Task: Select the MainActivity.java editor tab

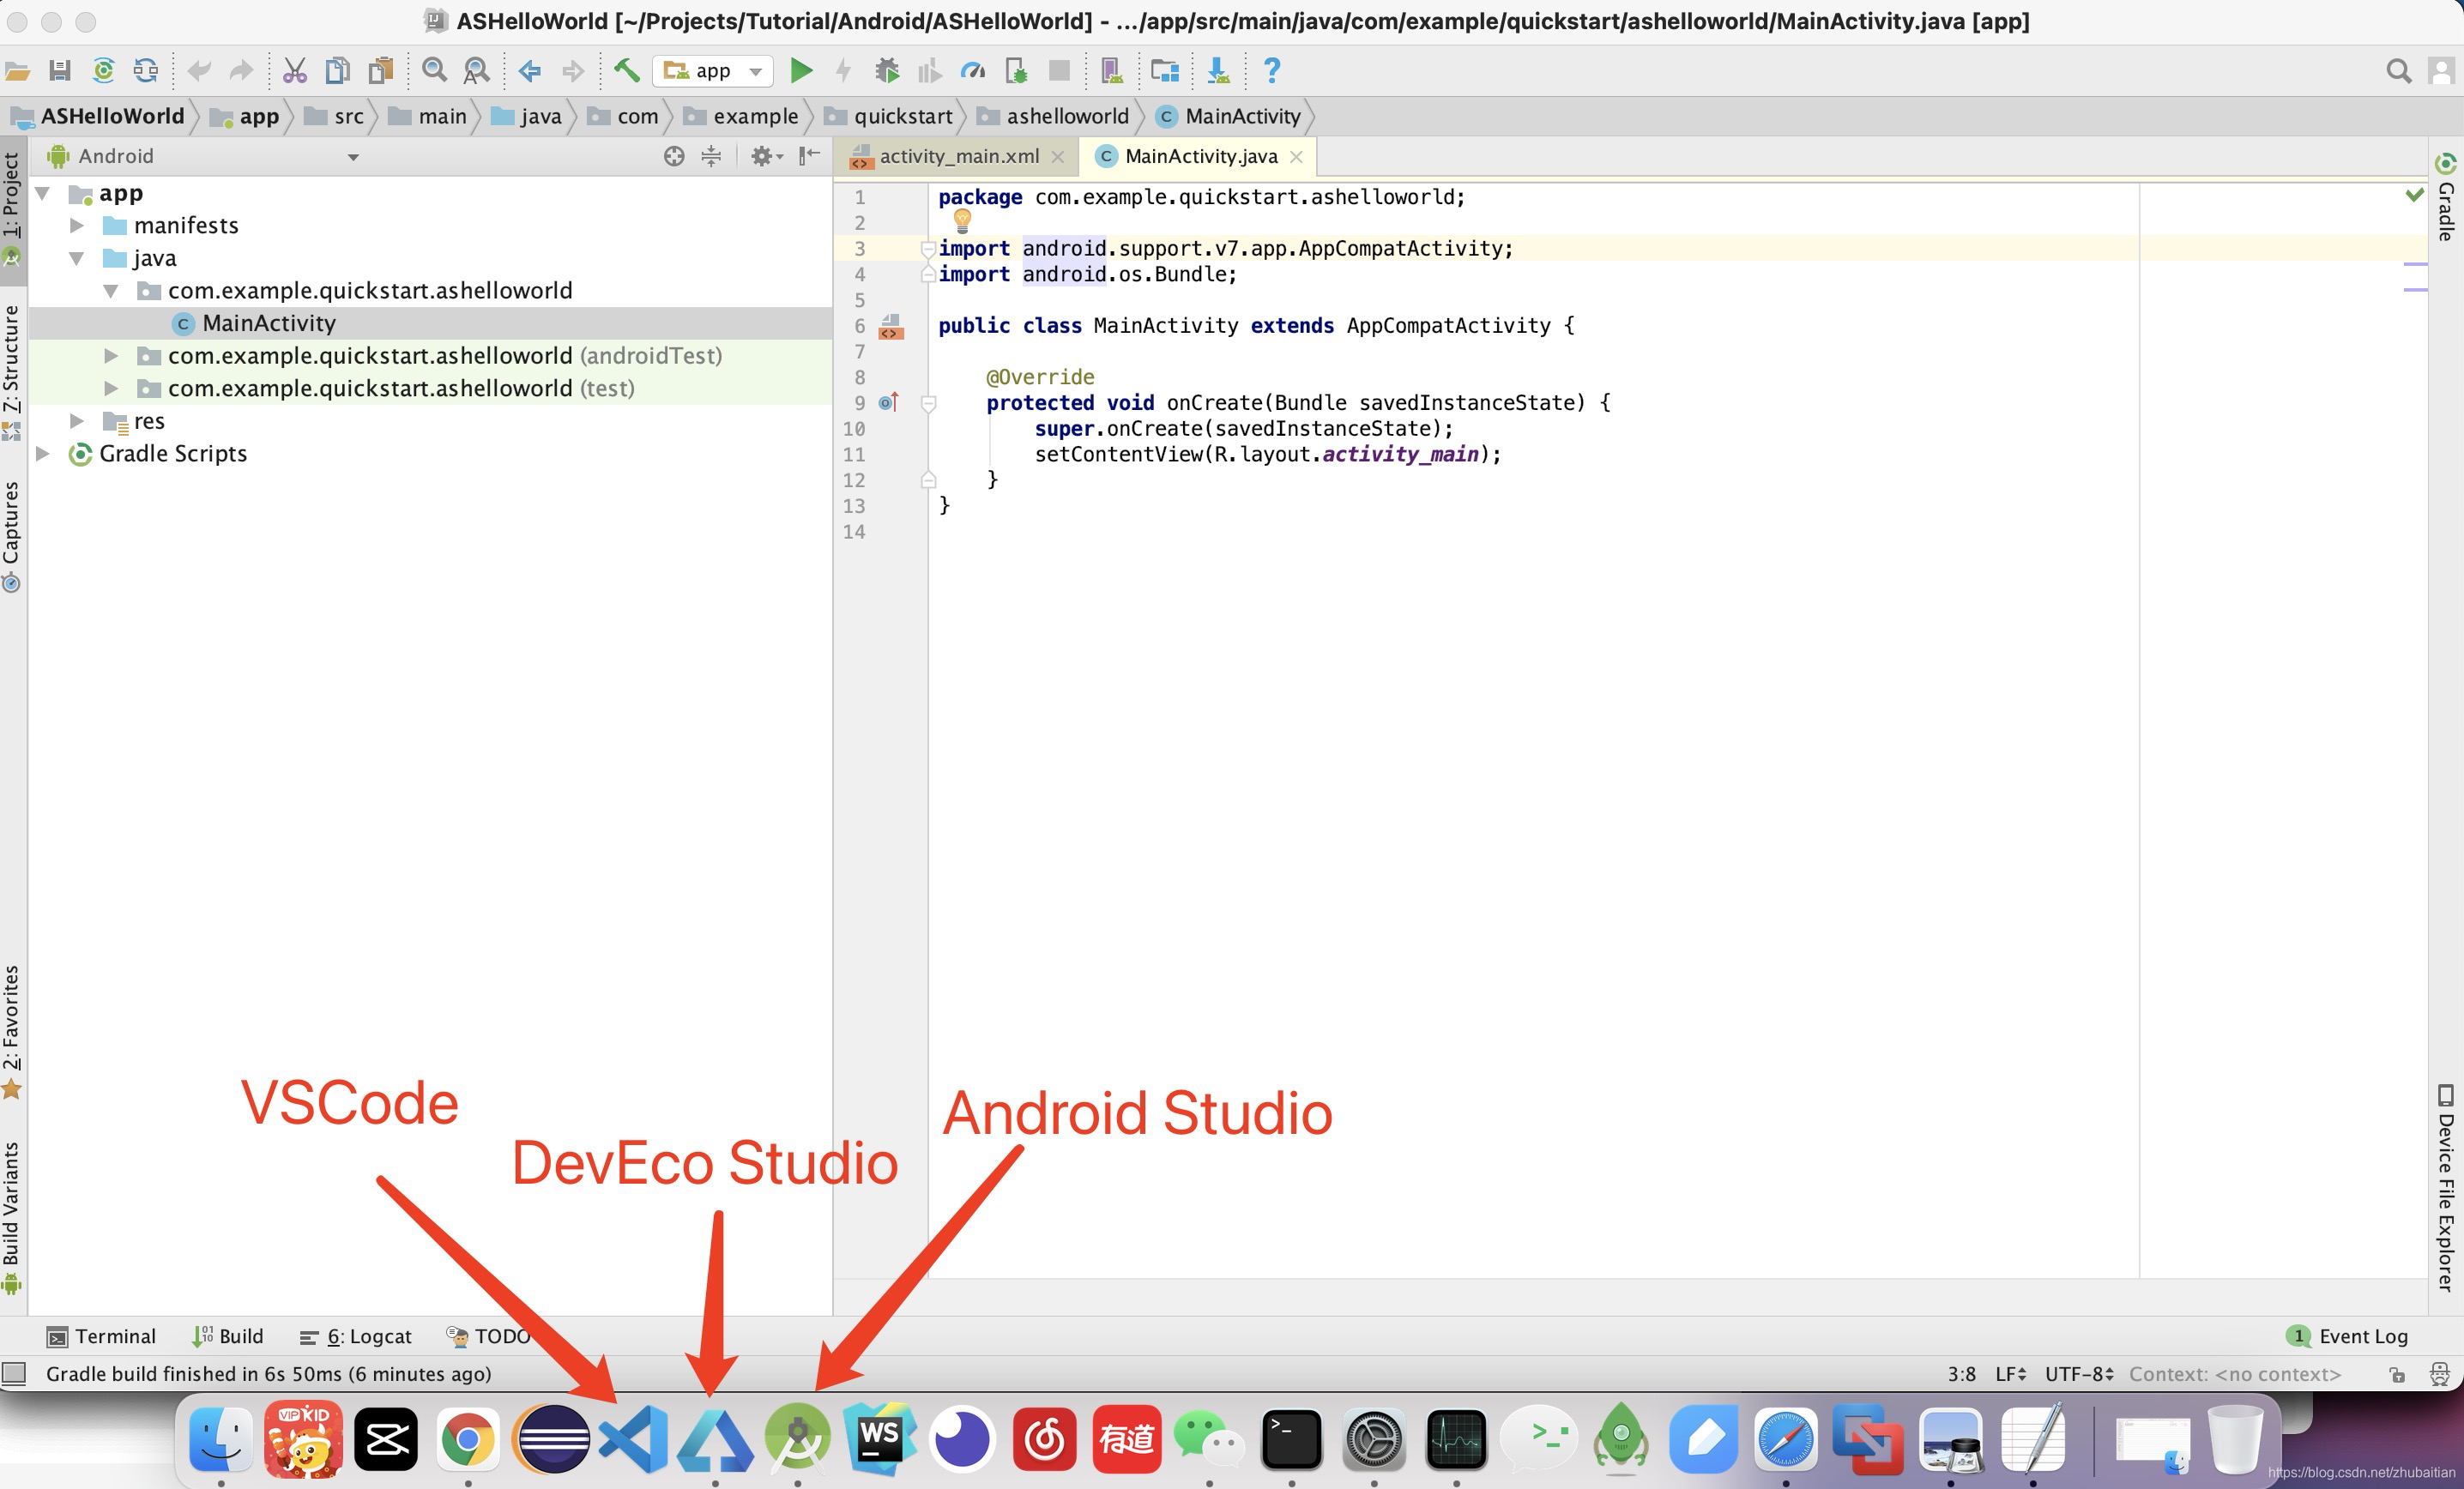Action: (x=1199, y=156)
